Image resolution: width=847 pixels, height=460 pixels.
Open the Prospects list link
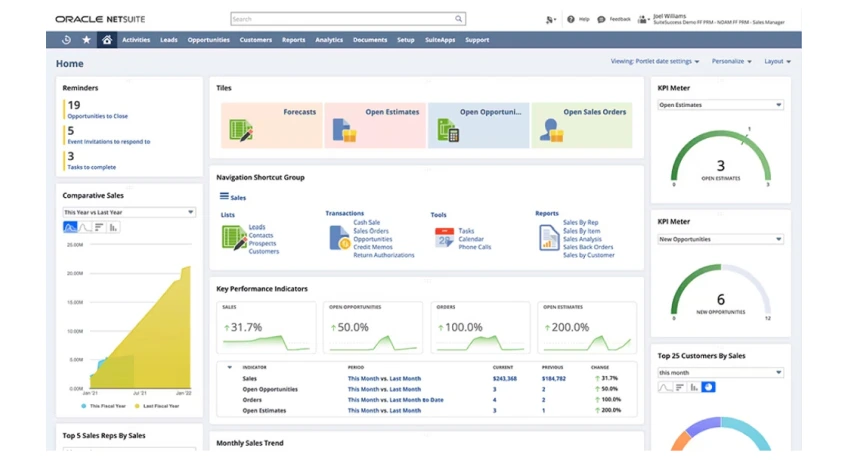262,243
